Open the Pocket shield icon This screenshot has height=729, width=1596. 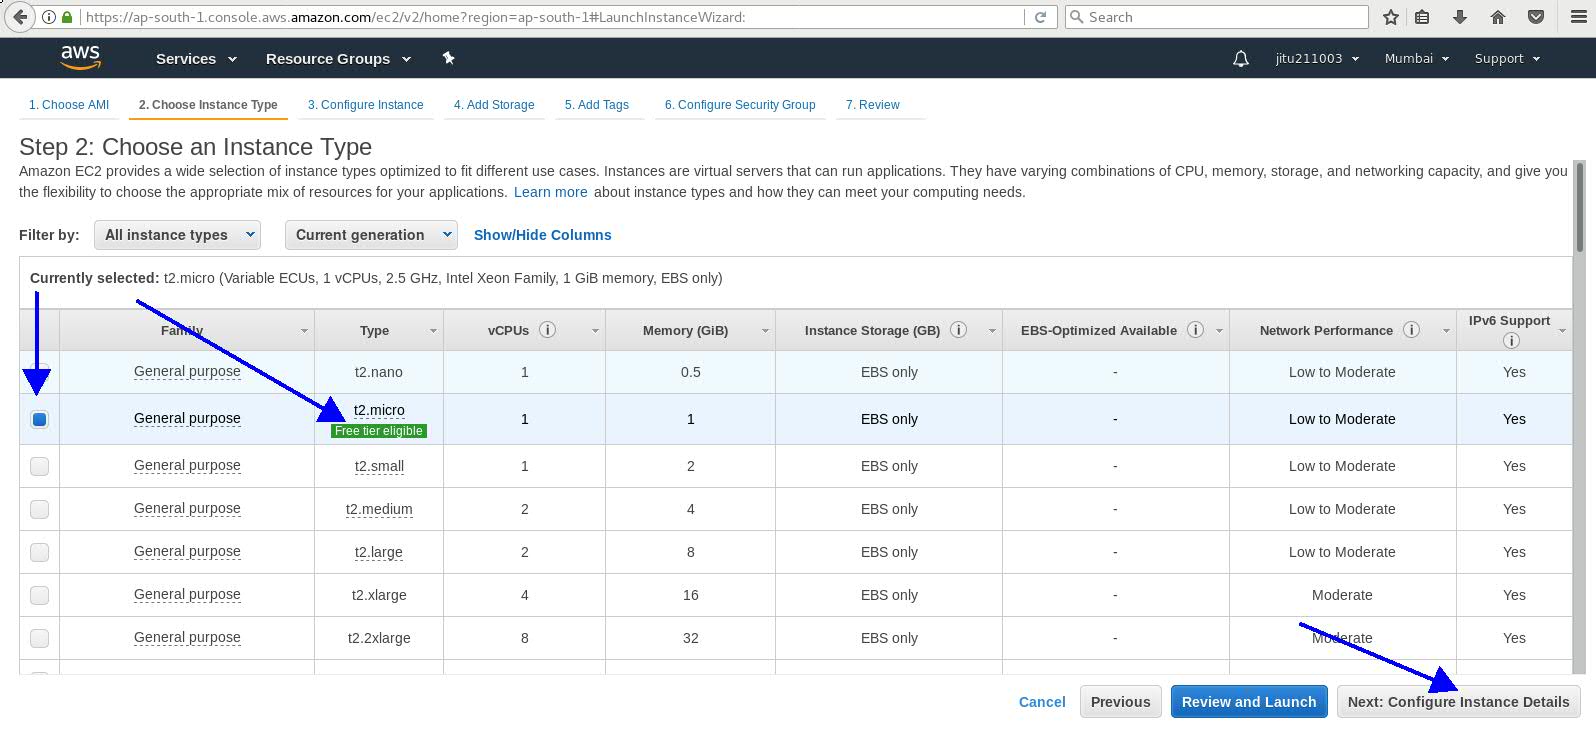click(1536, 17)
